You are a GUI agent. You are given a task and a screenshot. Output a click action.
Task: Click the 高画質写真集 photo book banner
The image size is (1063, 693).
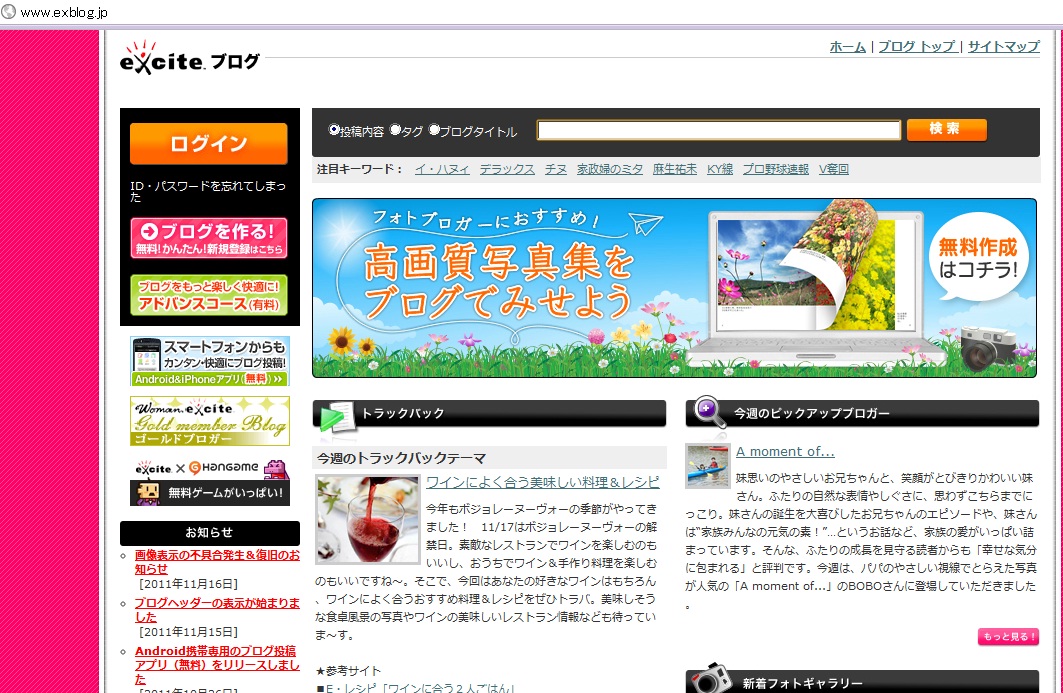674,288
